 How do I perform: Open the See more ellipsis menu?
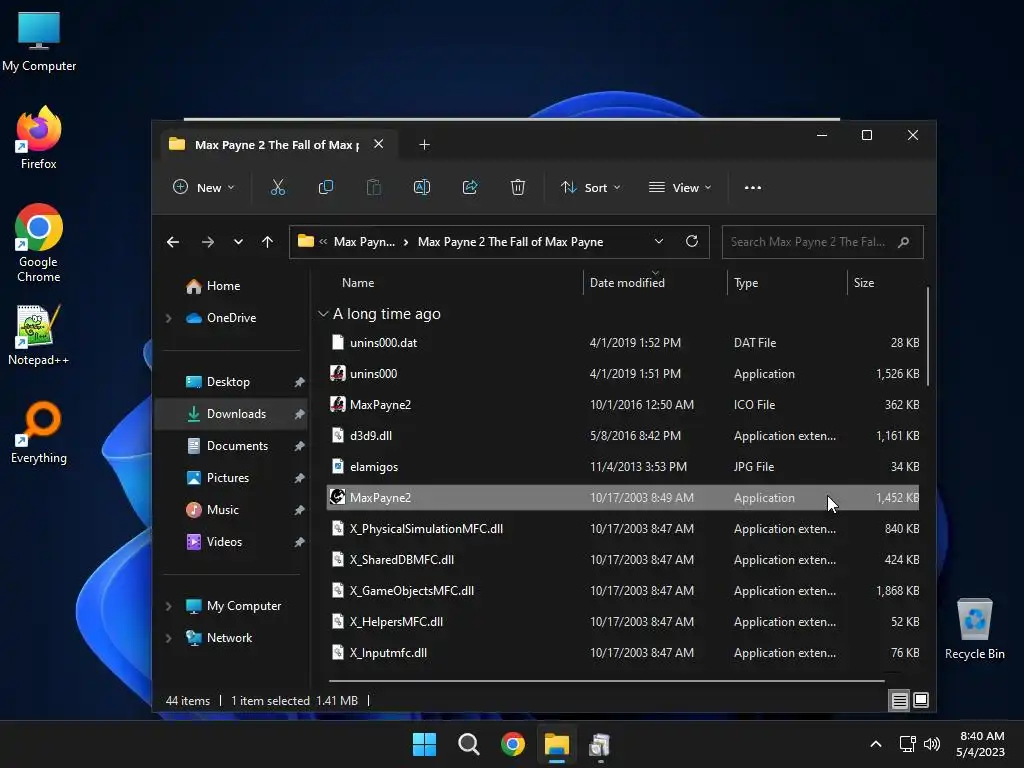click(752, 187)
